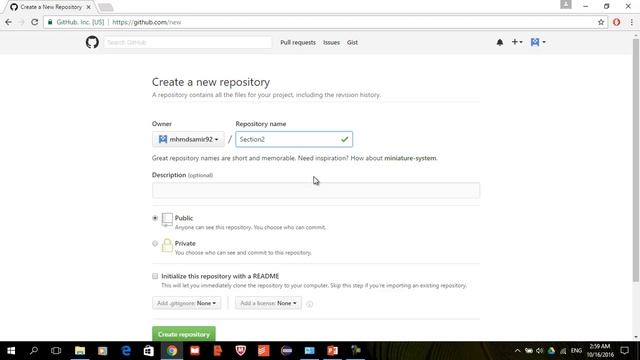Select the Public radio button
Screen dimensions: 640x360
(155, 218)
